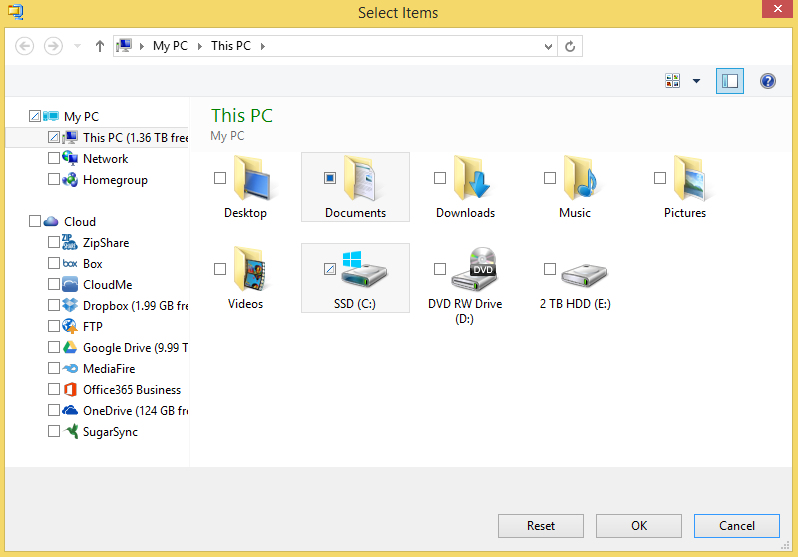Select the Cloud node in sidebar

pos(80,222)
